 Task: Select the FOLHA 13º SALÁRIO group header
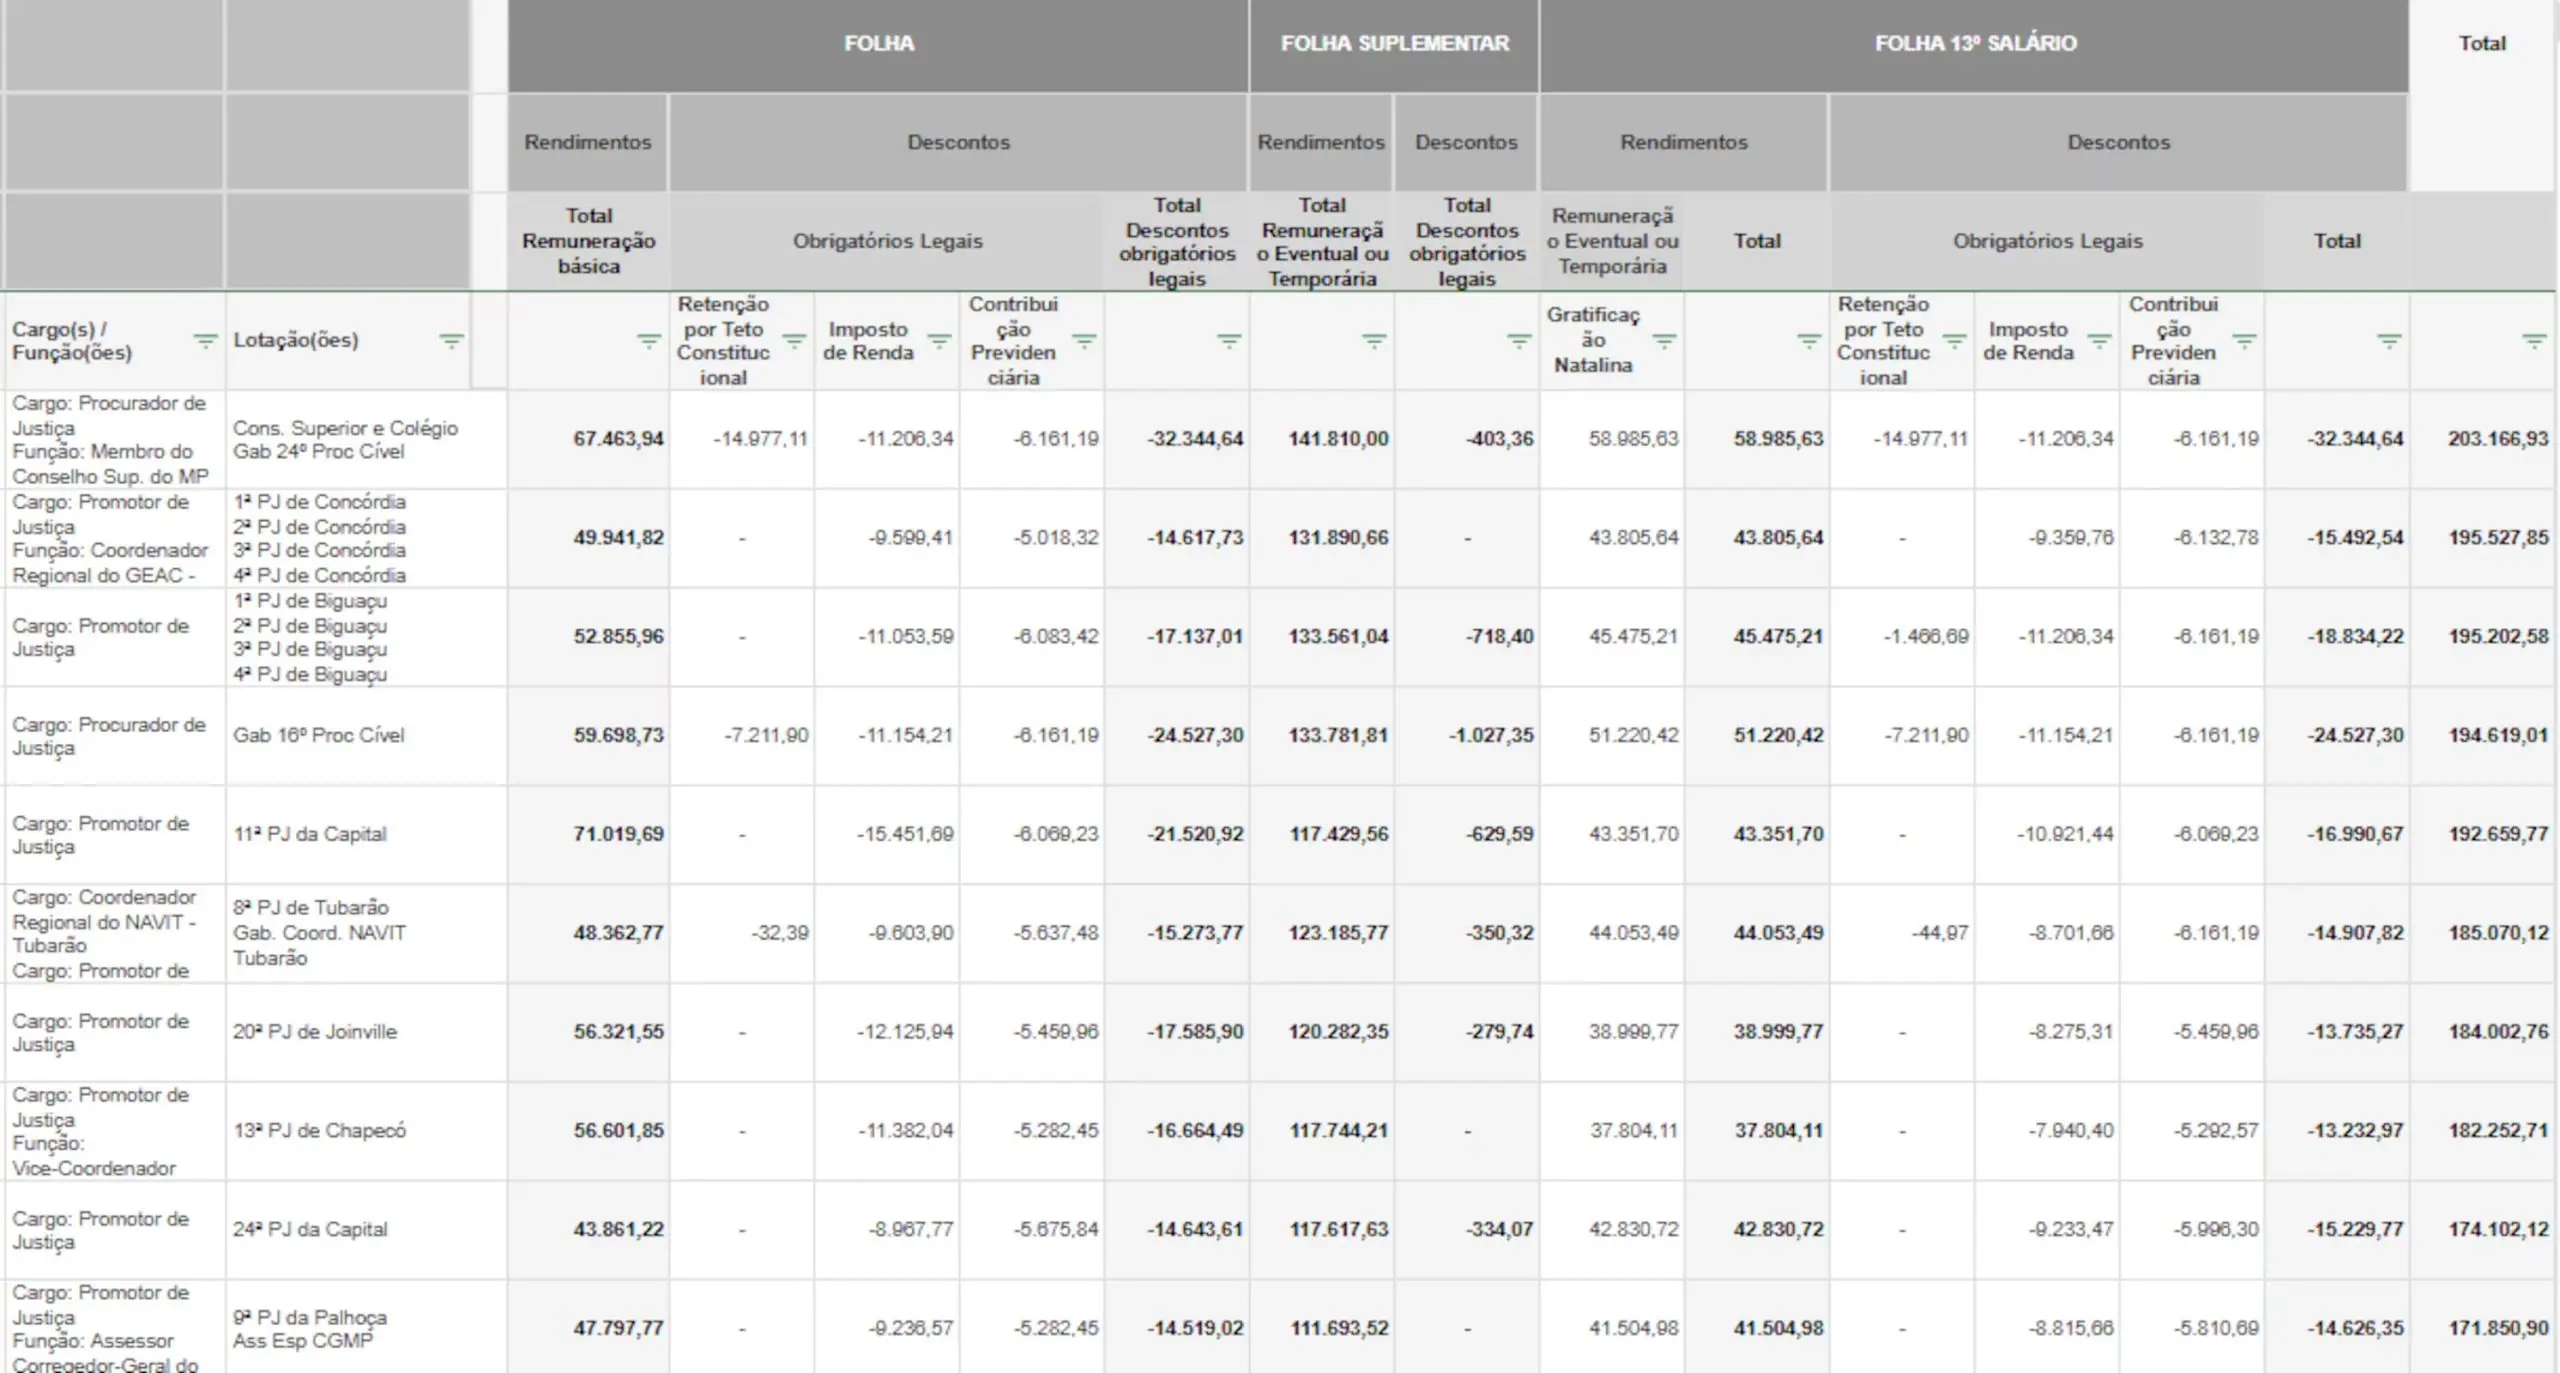[x=1975, y=44]
